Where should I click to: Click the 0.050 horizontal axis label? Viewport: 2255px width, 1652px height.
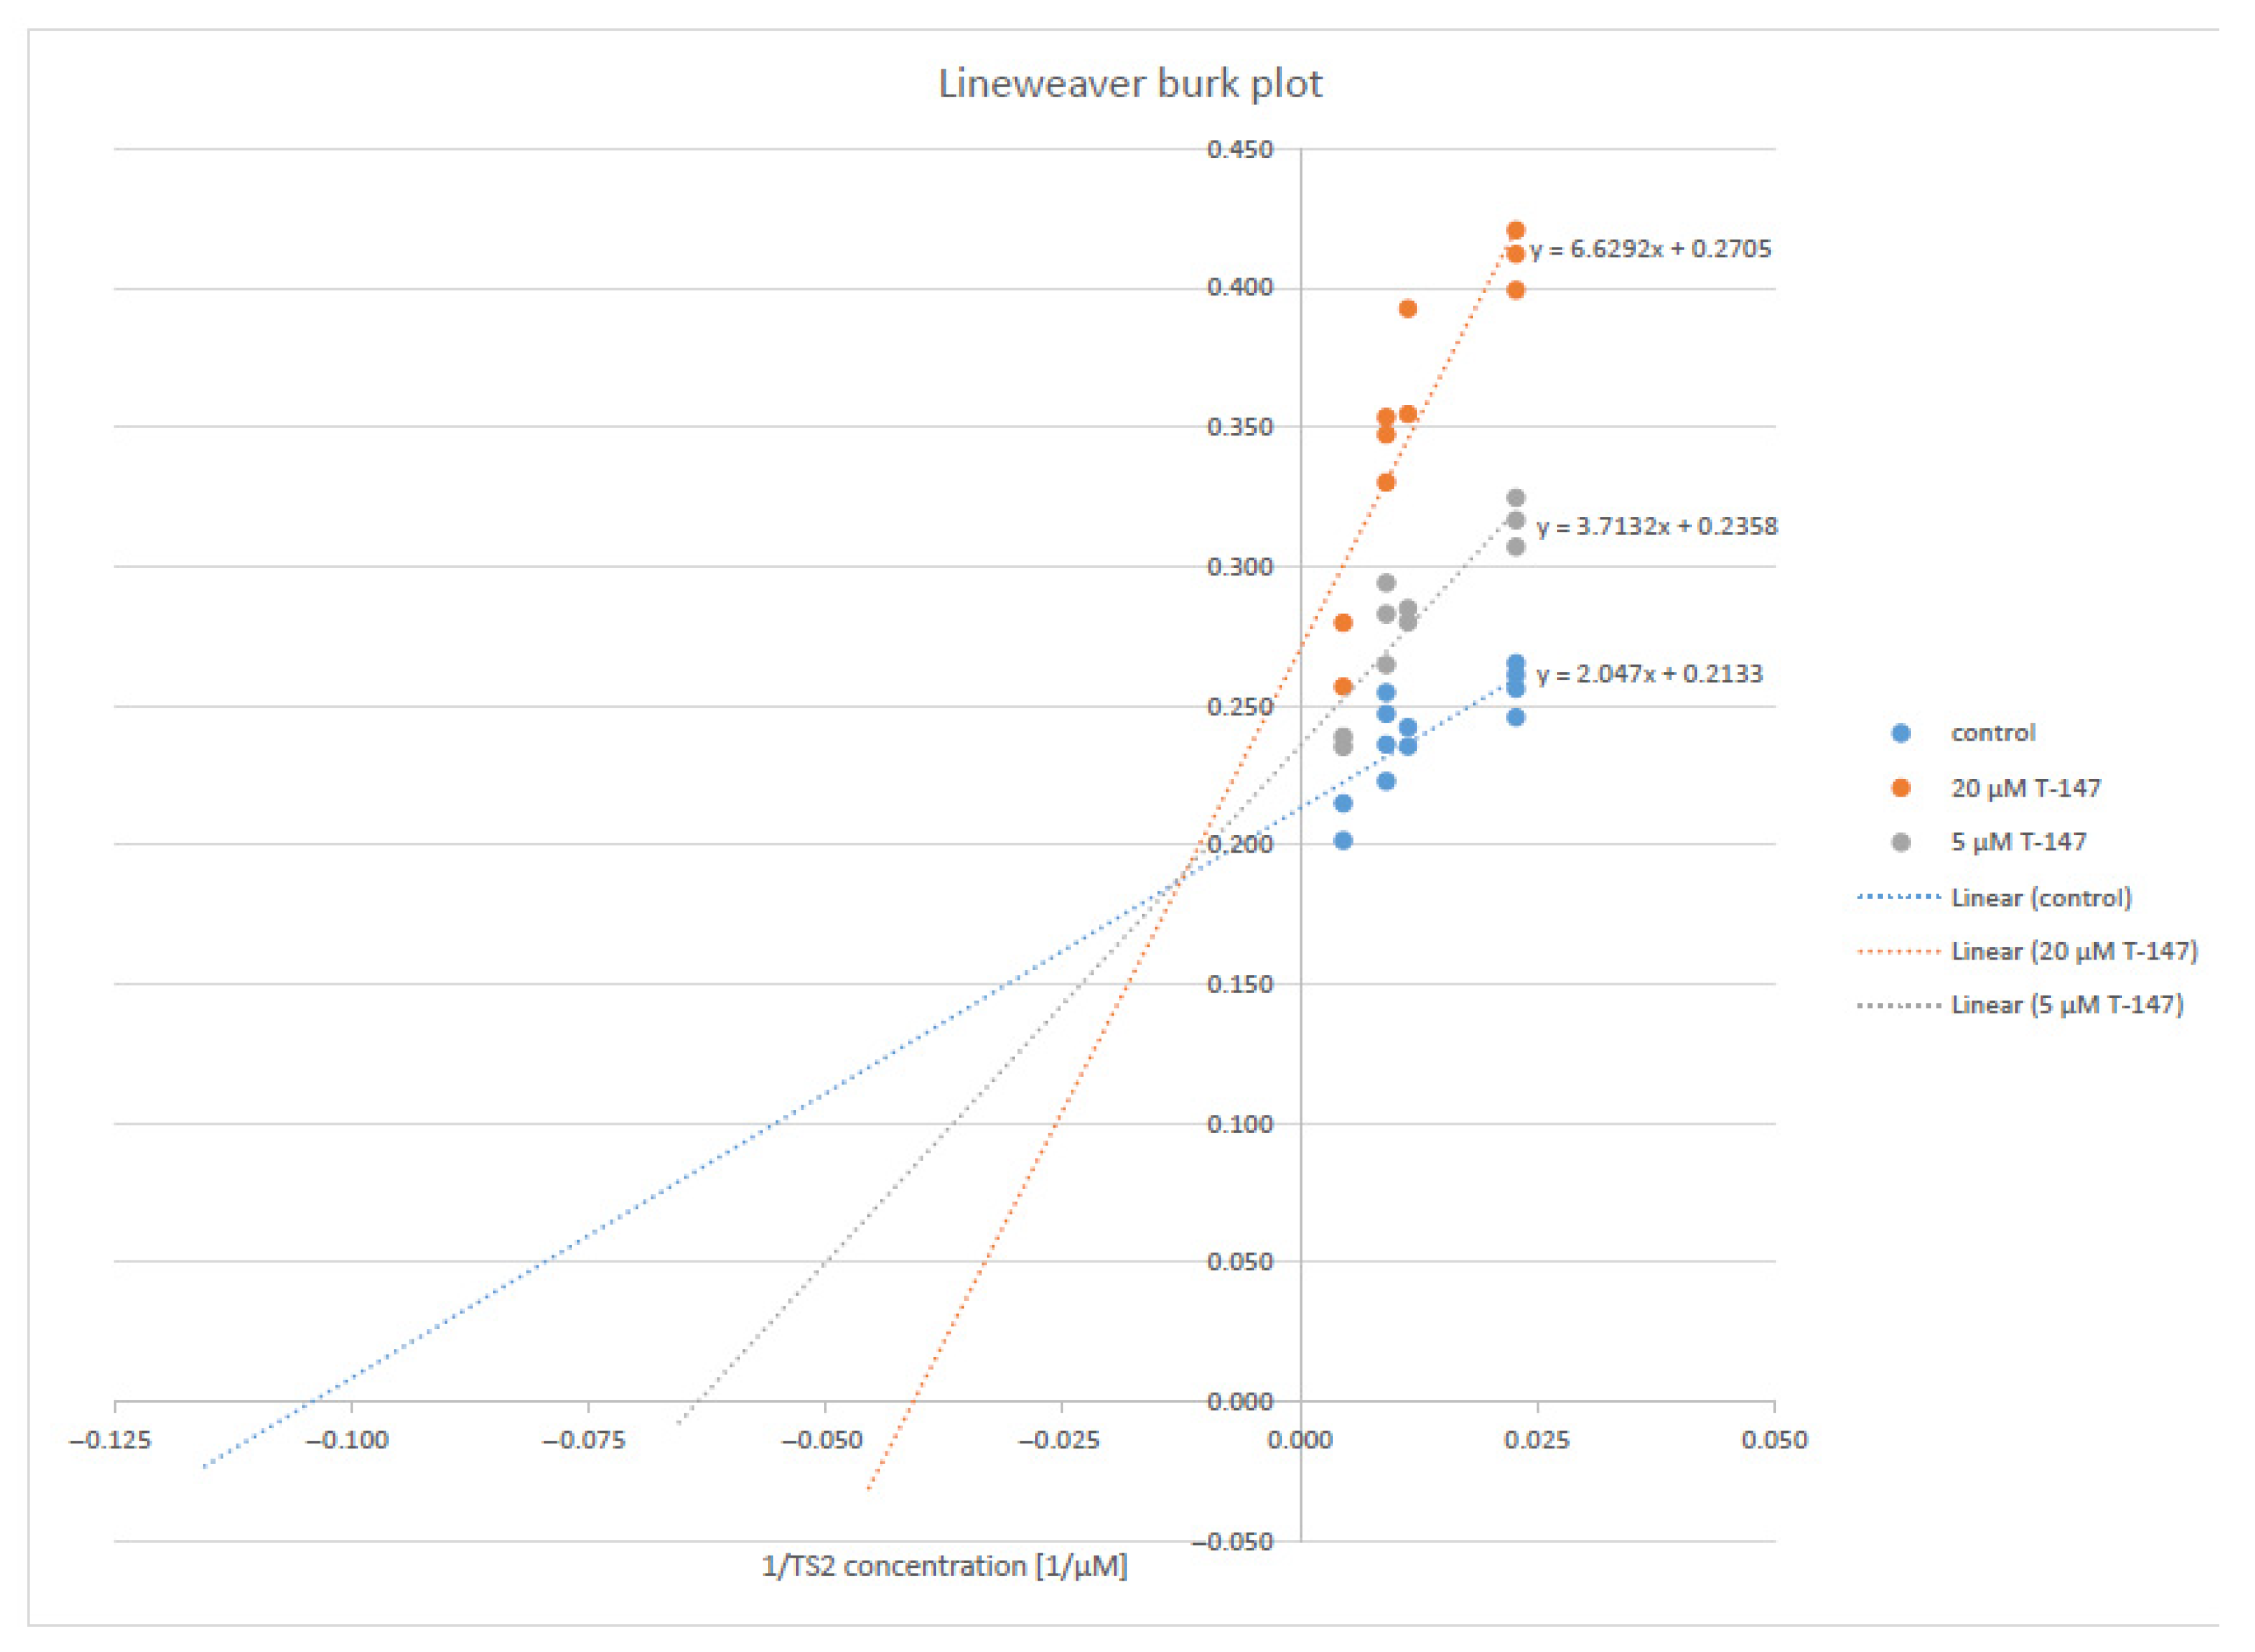[x=1774, y=1440]
